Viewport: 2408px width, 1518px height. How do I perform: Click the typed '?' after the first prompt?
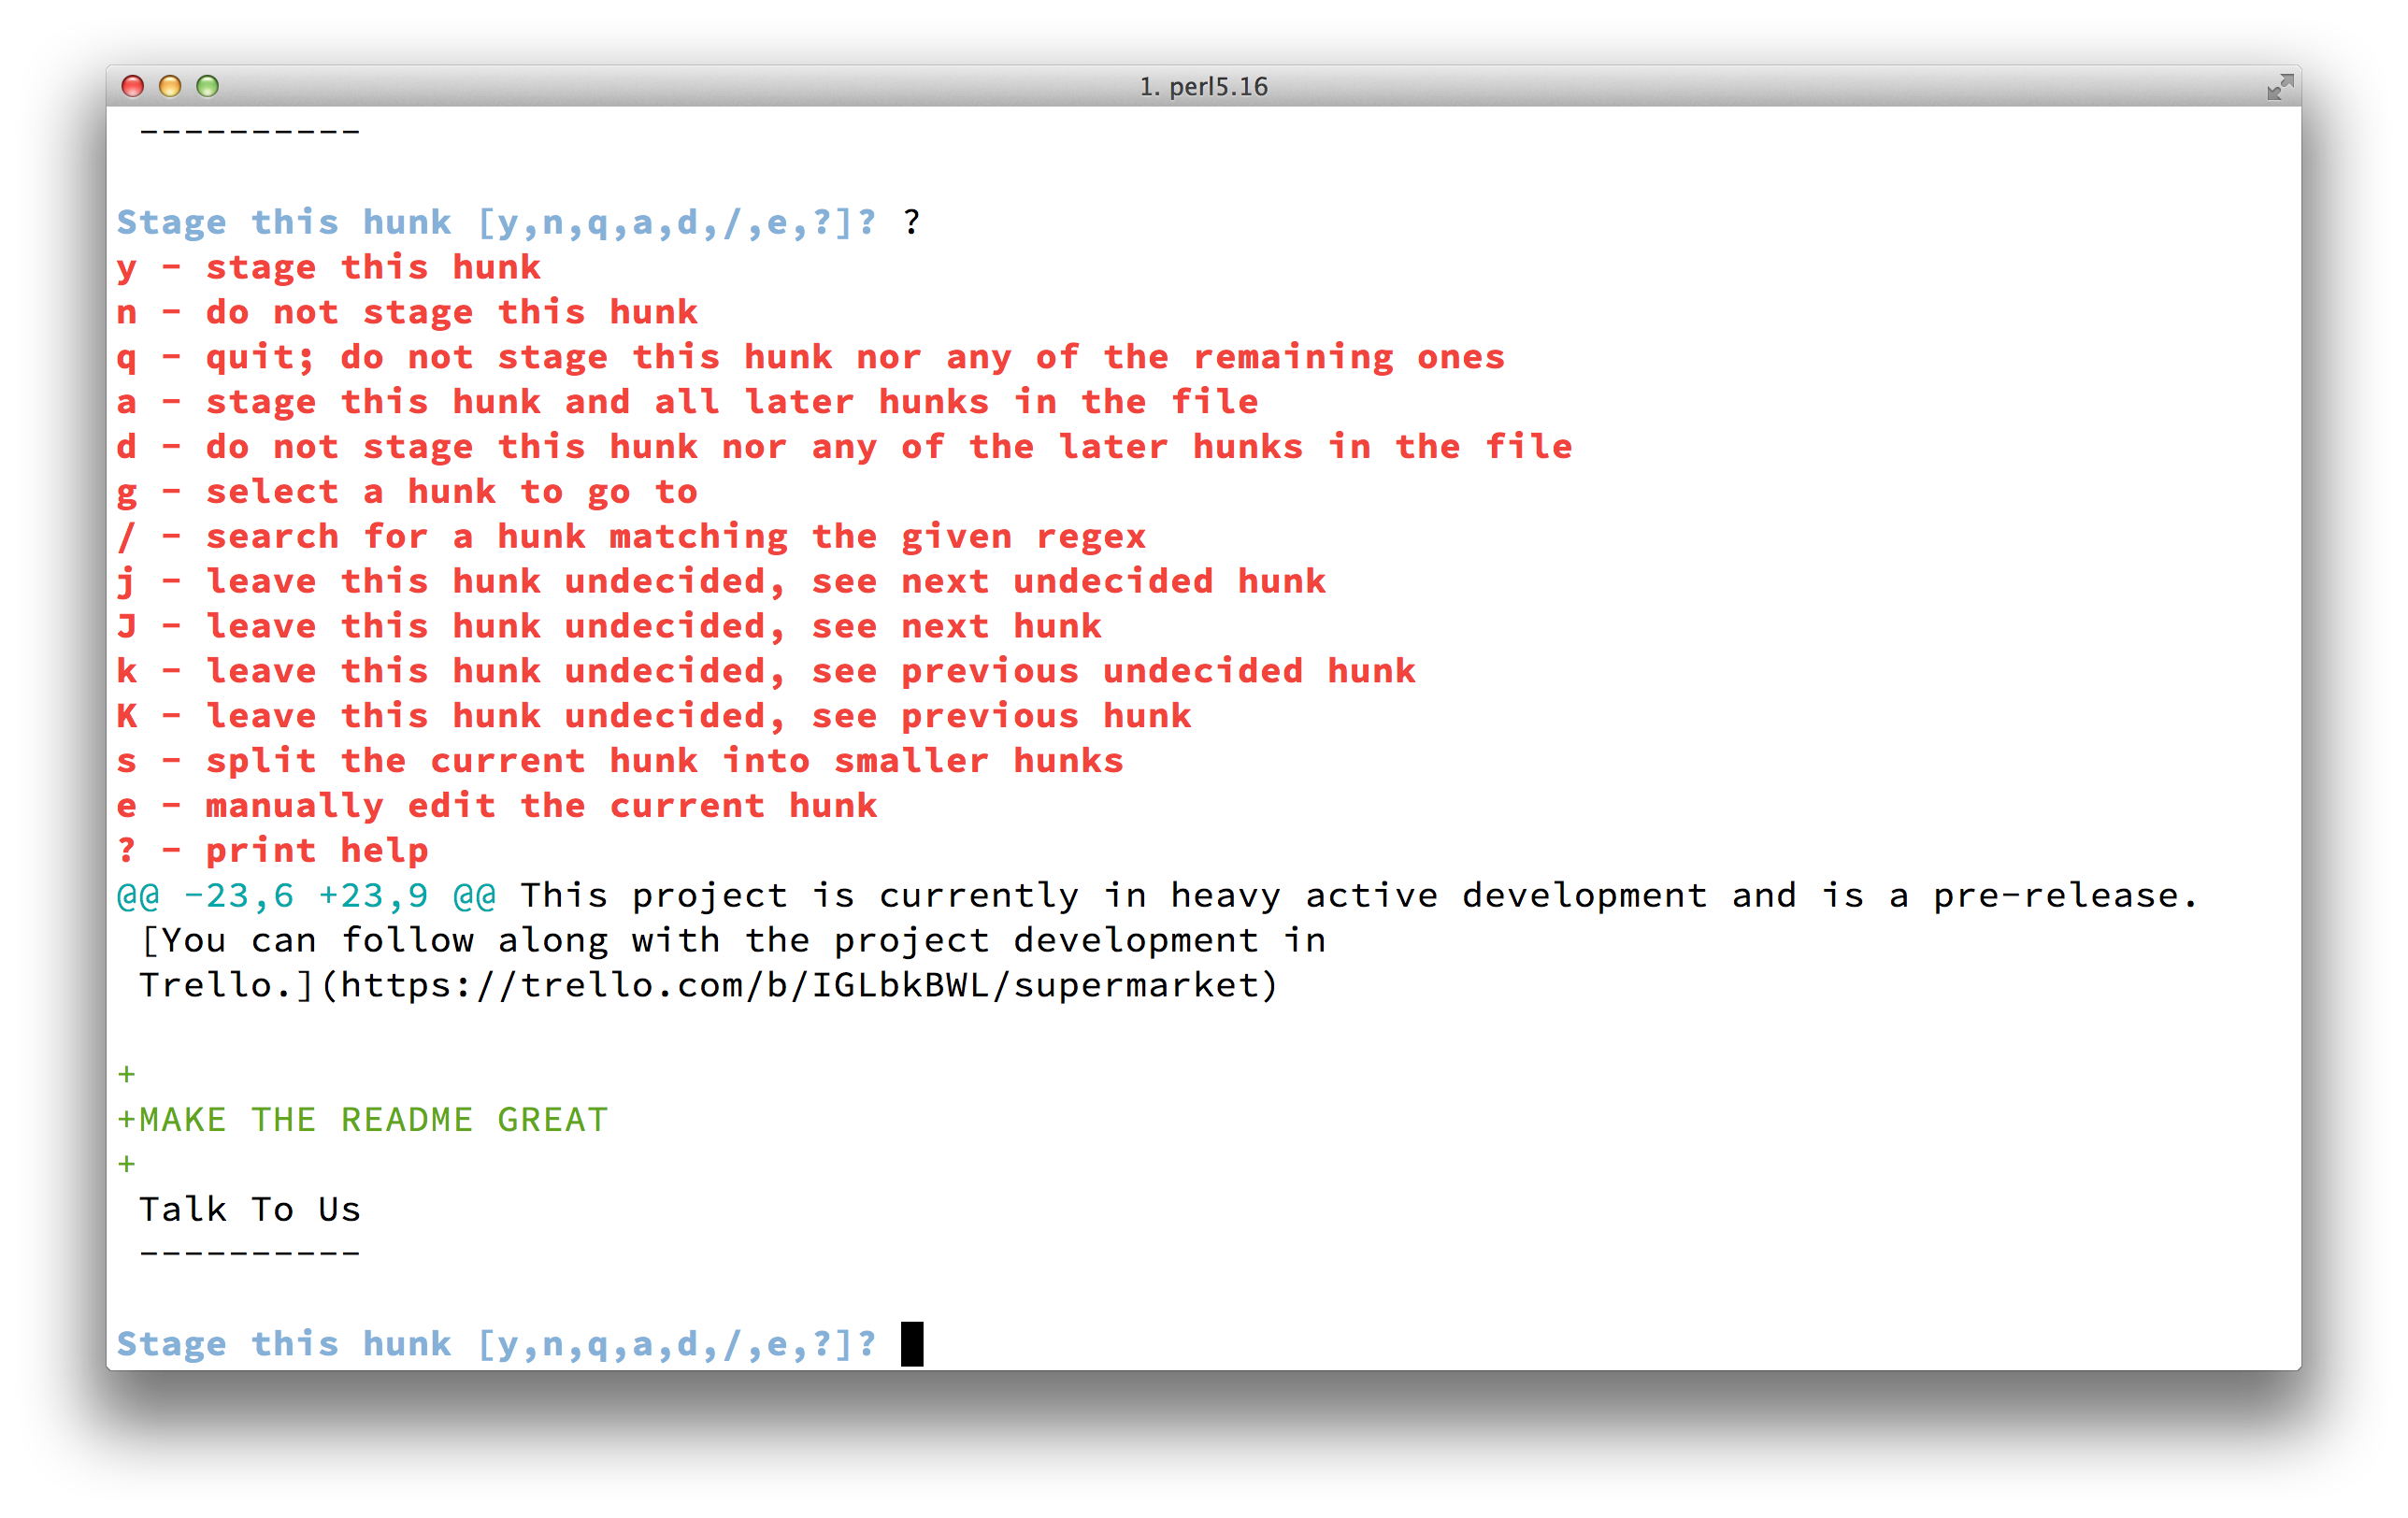click(x=911, y=222)
